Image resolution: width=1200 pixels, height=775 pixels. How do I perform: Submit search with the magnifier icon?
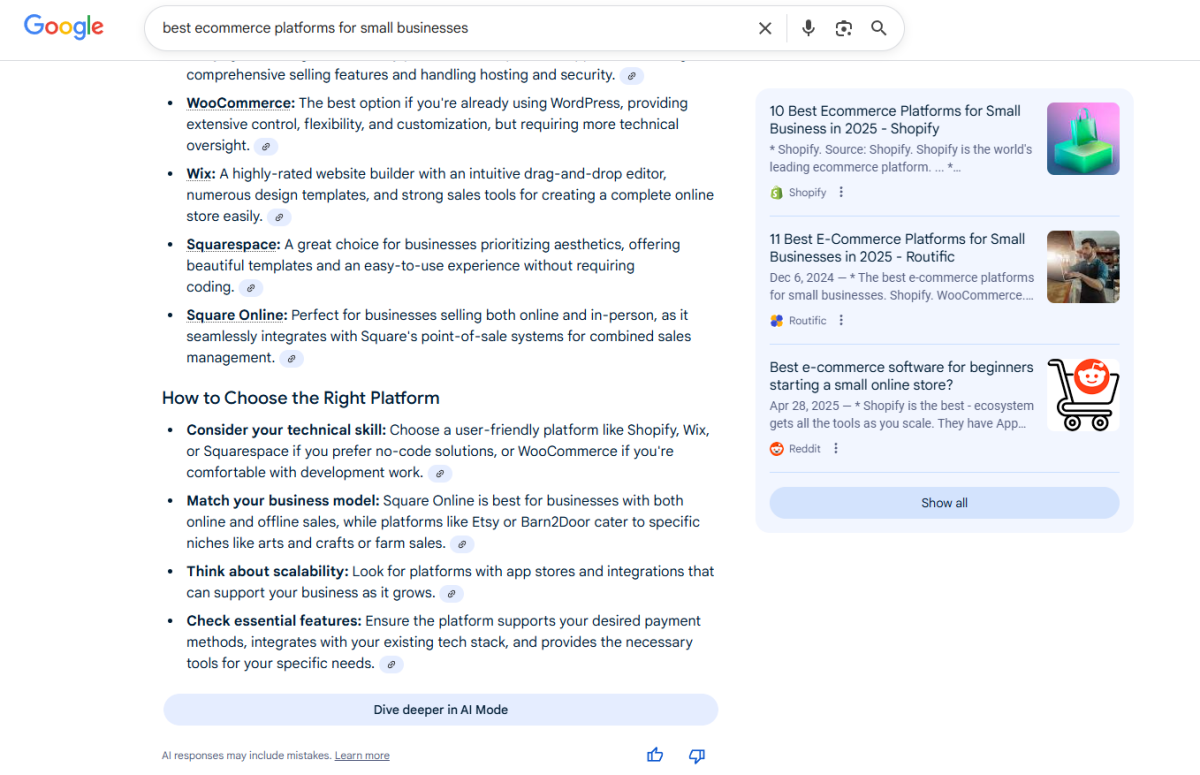coord(879,28)
